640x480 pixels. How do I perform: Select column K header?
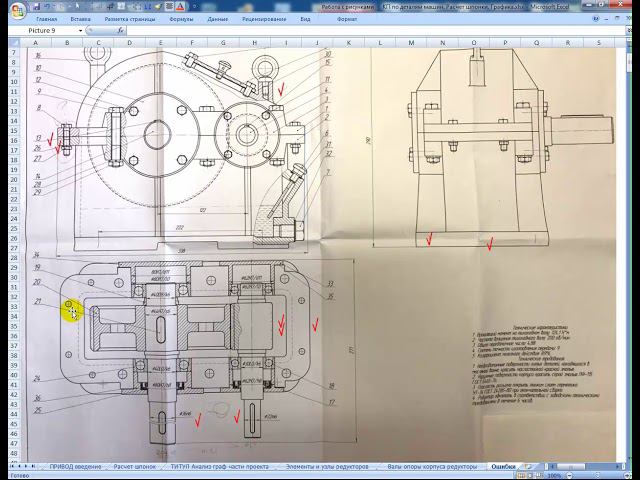[x=349, y=42]
